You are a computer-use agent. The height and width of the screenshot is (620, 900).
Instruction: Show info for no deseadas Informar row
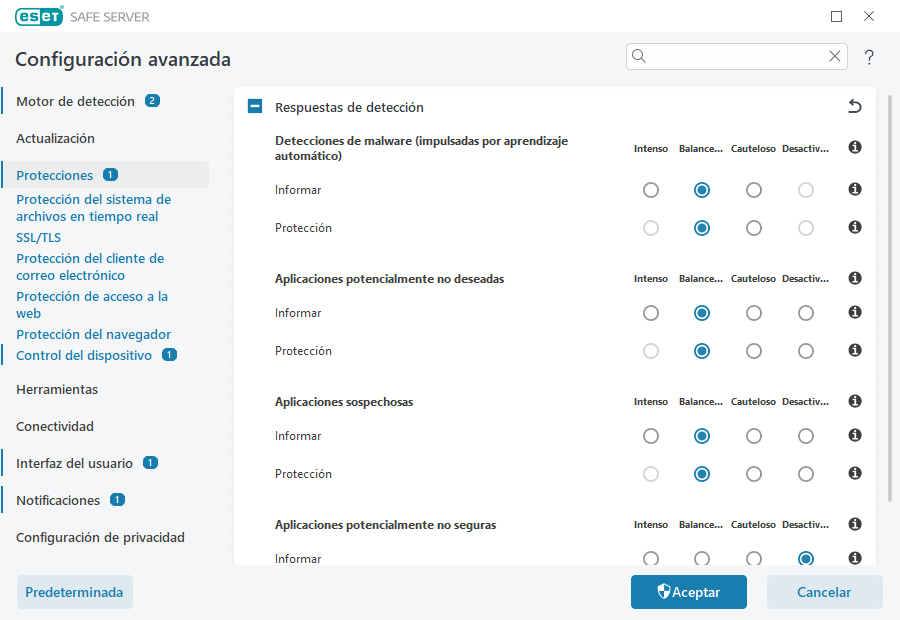point(855,312)
